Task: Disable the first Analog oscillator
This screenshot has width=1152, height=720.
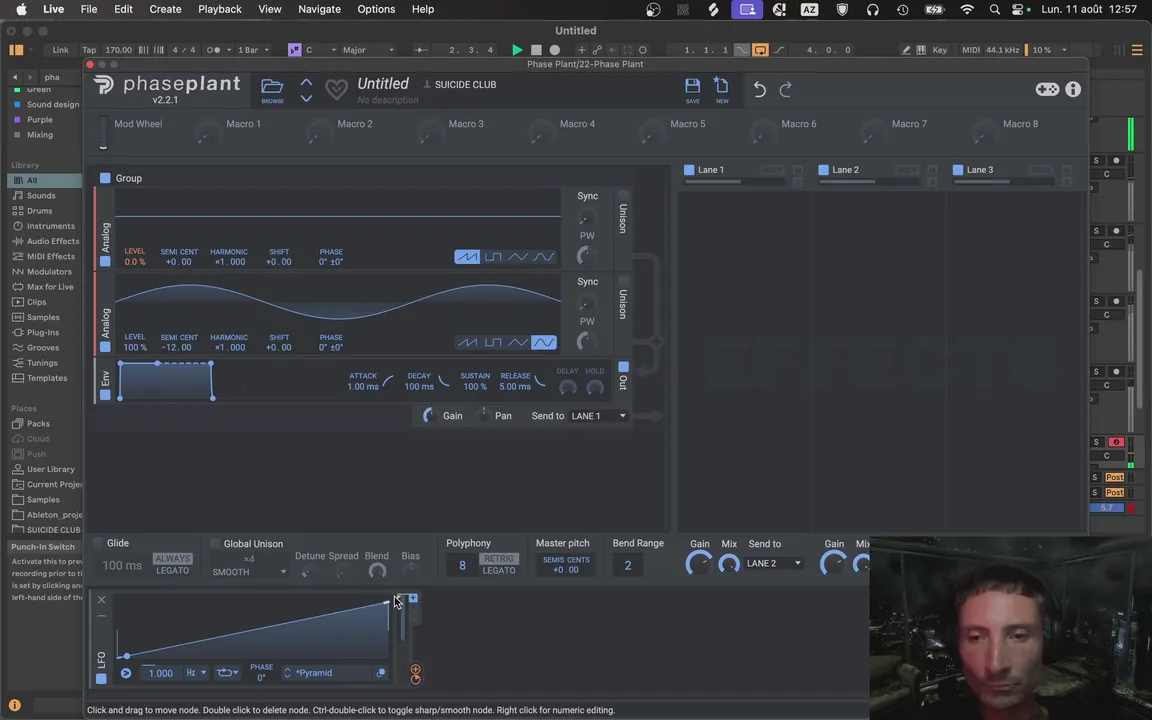Action: (x=105, y=262)
